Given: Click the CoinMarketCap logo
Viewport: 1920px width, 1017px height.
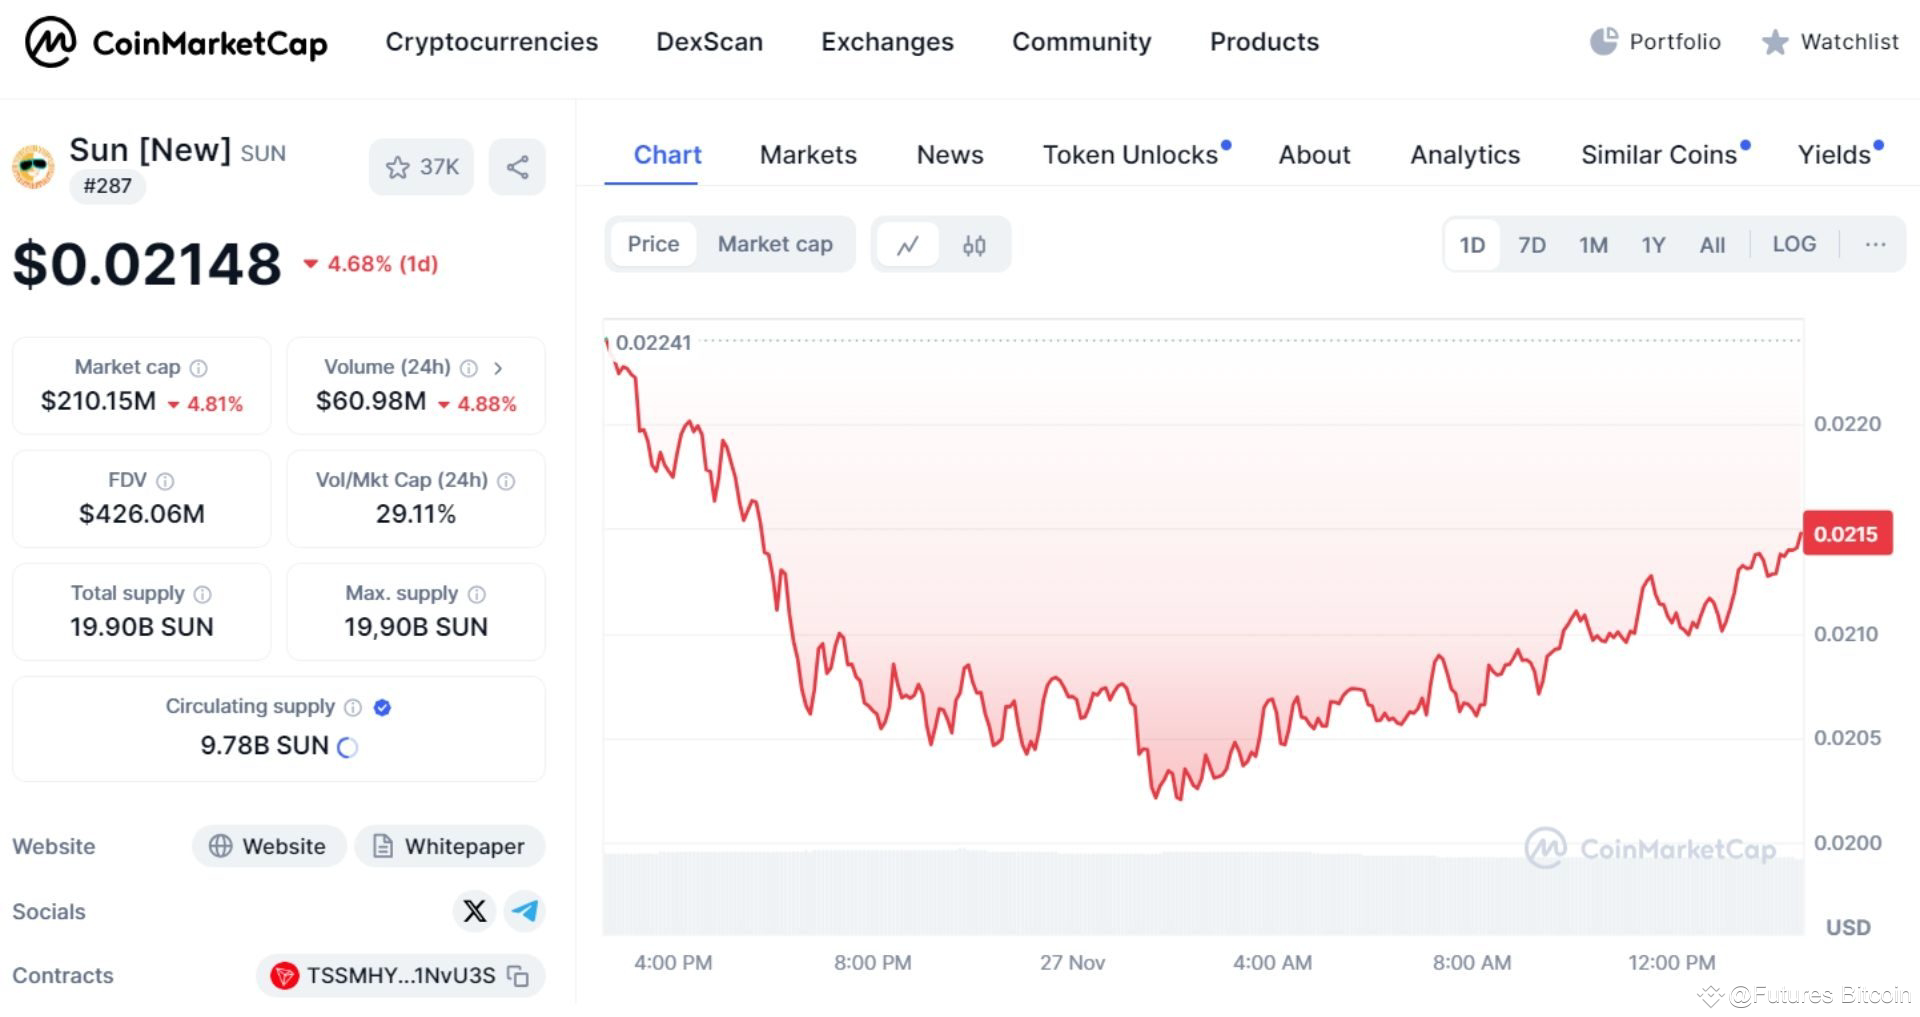Looking at the screenshot, I should [x=176, y=43].
